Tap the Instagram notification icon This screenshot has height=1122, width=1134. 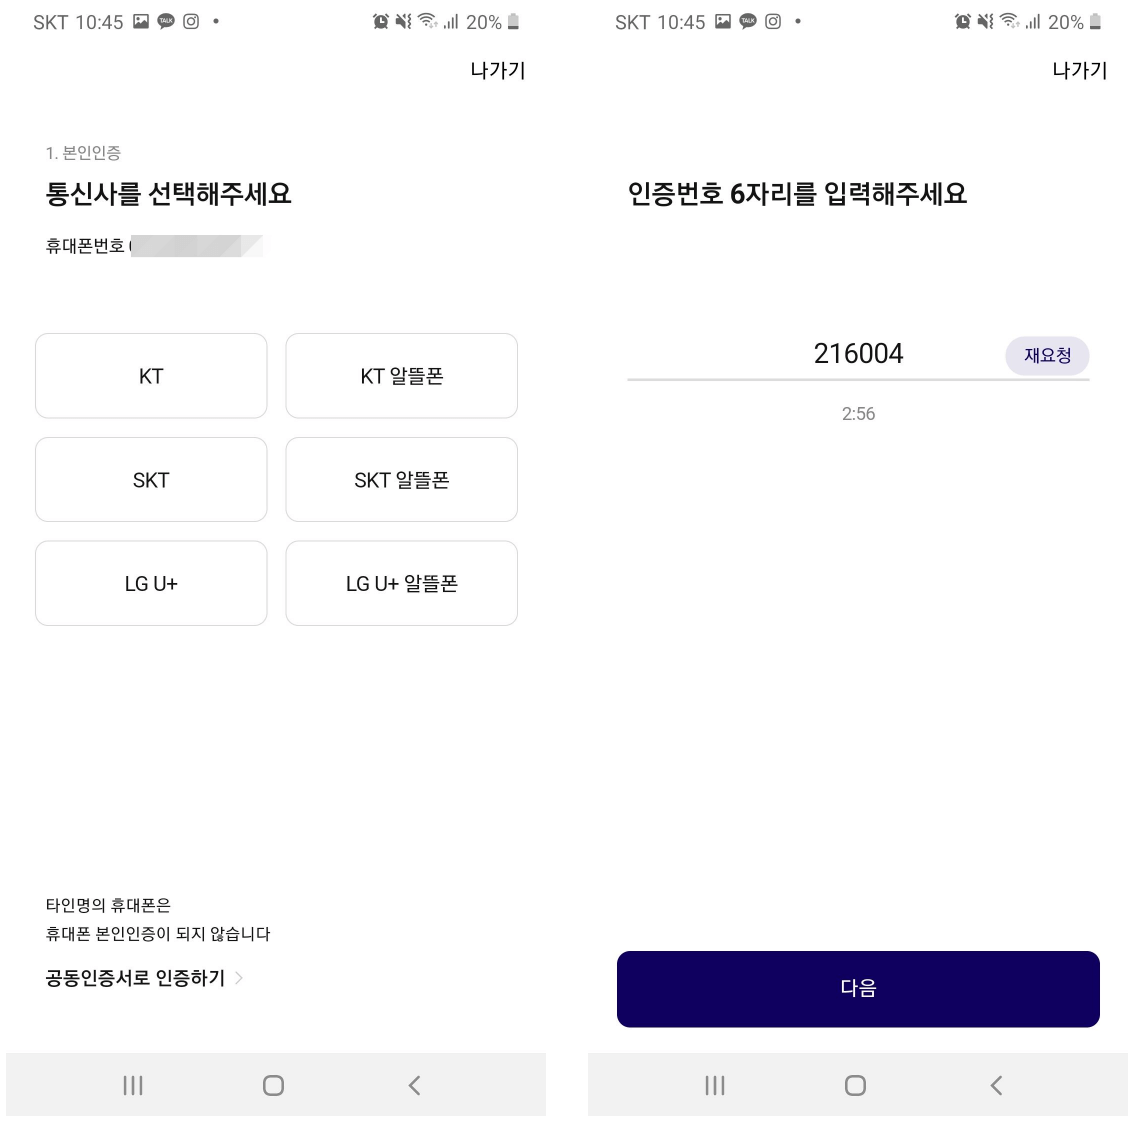pos(191,22)
